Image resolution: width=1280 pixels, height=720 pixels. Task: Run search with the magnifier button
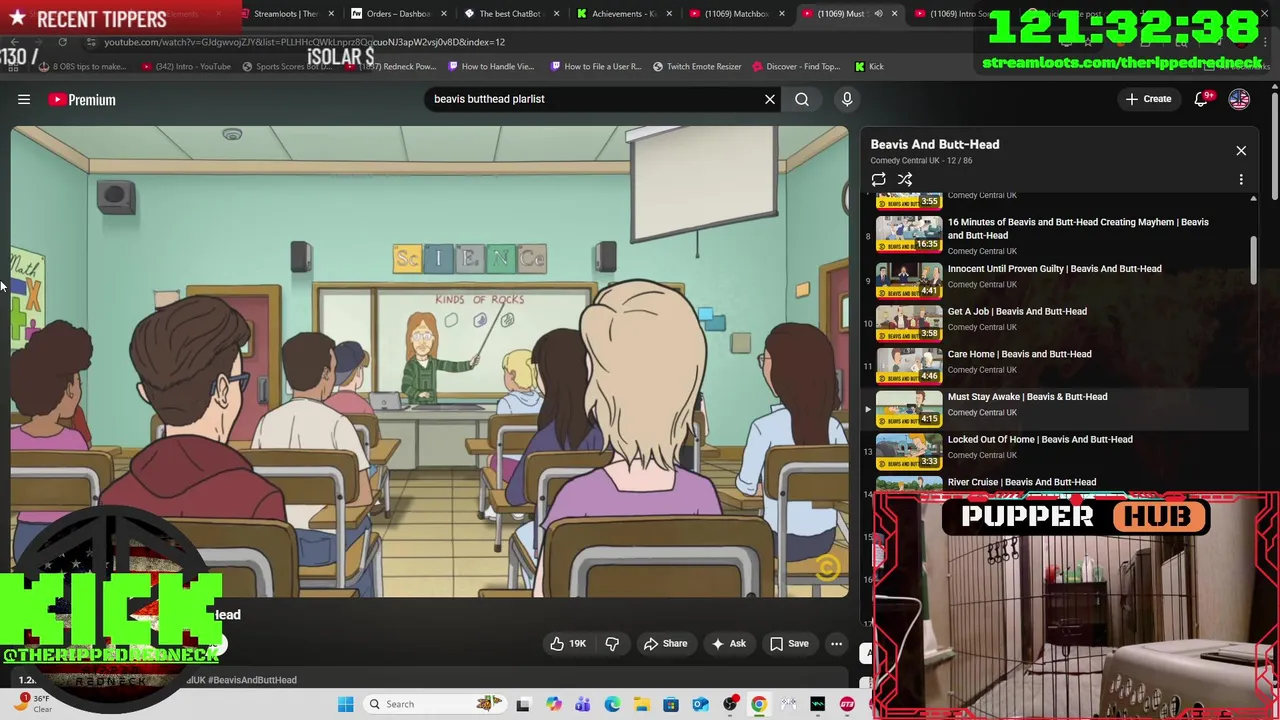802,99
